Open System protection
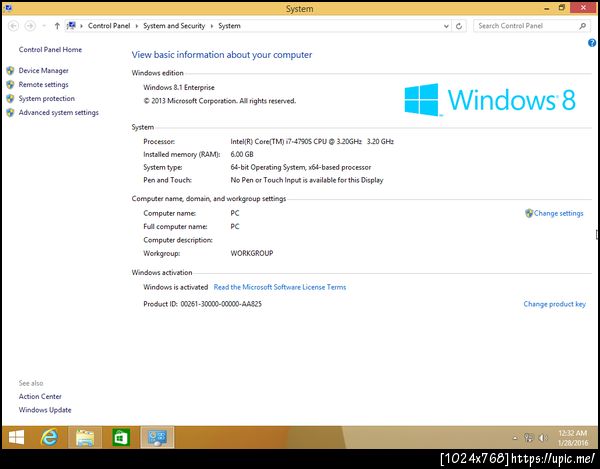 (47, 98)
